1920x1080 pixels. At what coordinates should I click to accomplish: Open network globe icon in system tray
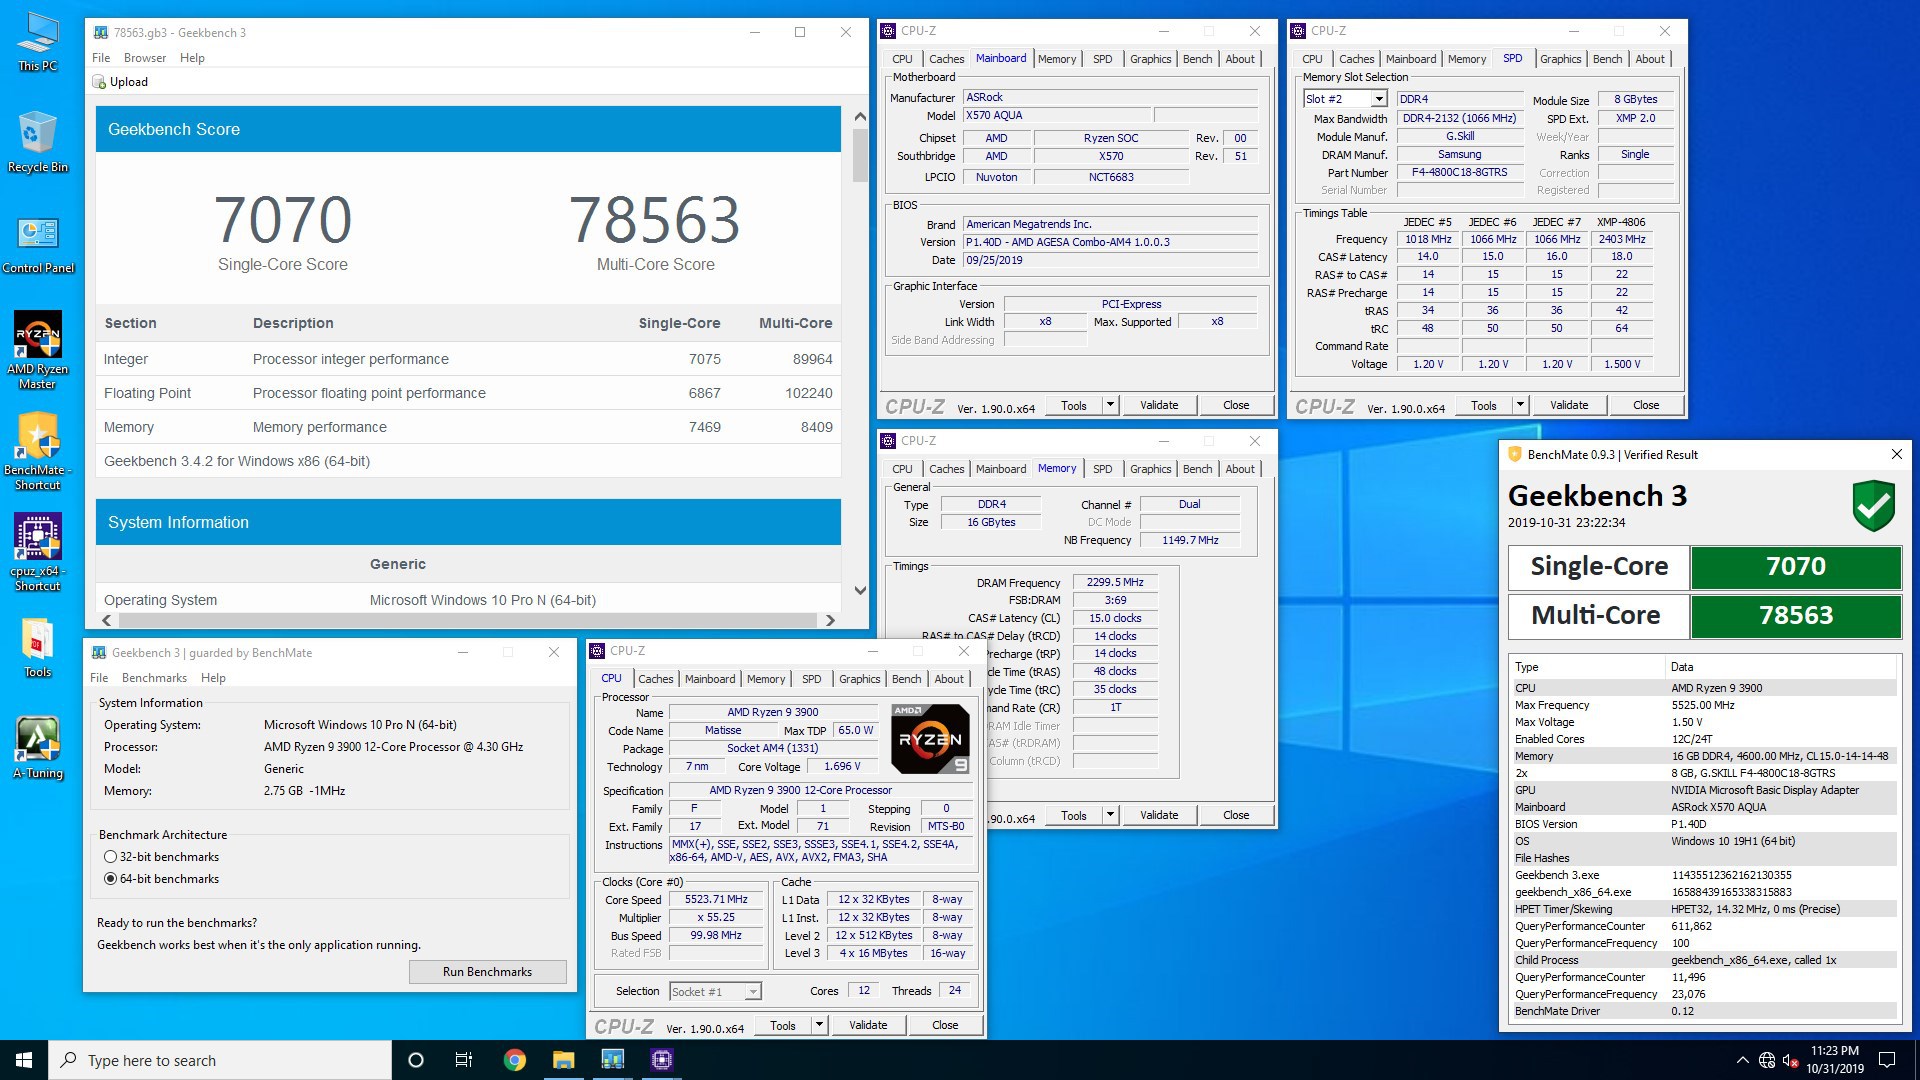[x=1767, y=1060]
